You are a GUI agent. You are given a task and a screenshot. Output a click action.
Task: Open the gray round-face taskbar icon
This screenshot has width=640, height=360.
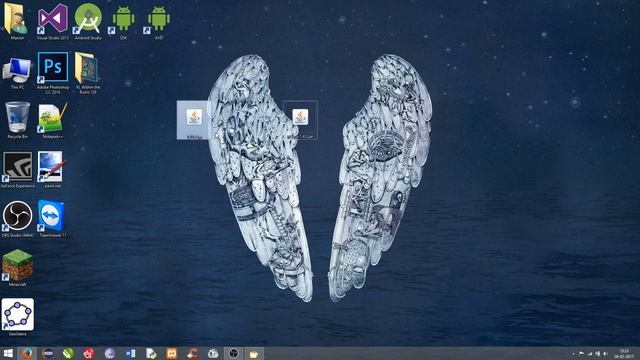click(213, 353)
